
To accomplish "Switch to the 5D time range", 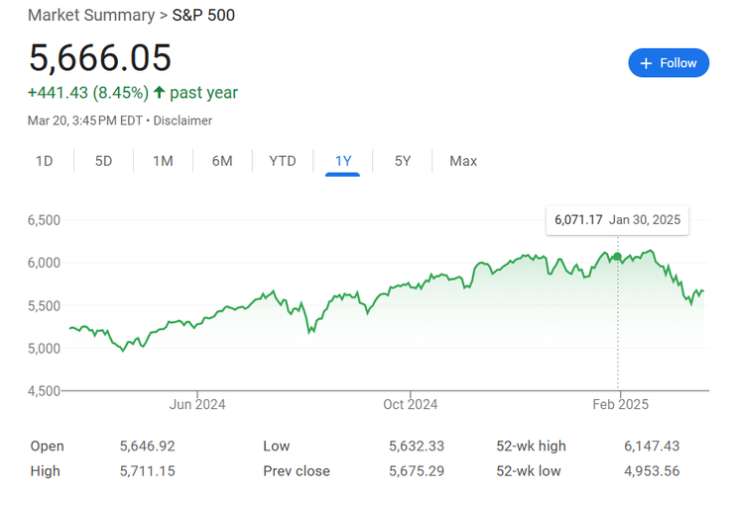I will click(104, 161).
